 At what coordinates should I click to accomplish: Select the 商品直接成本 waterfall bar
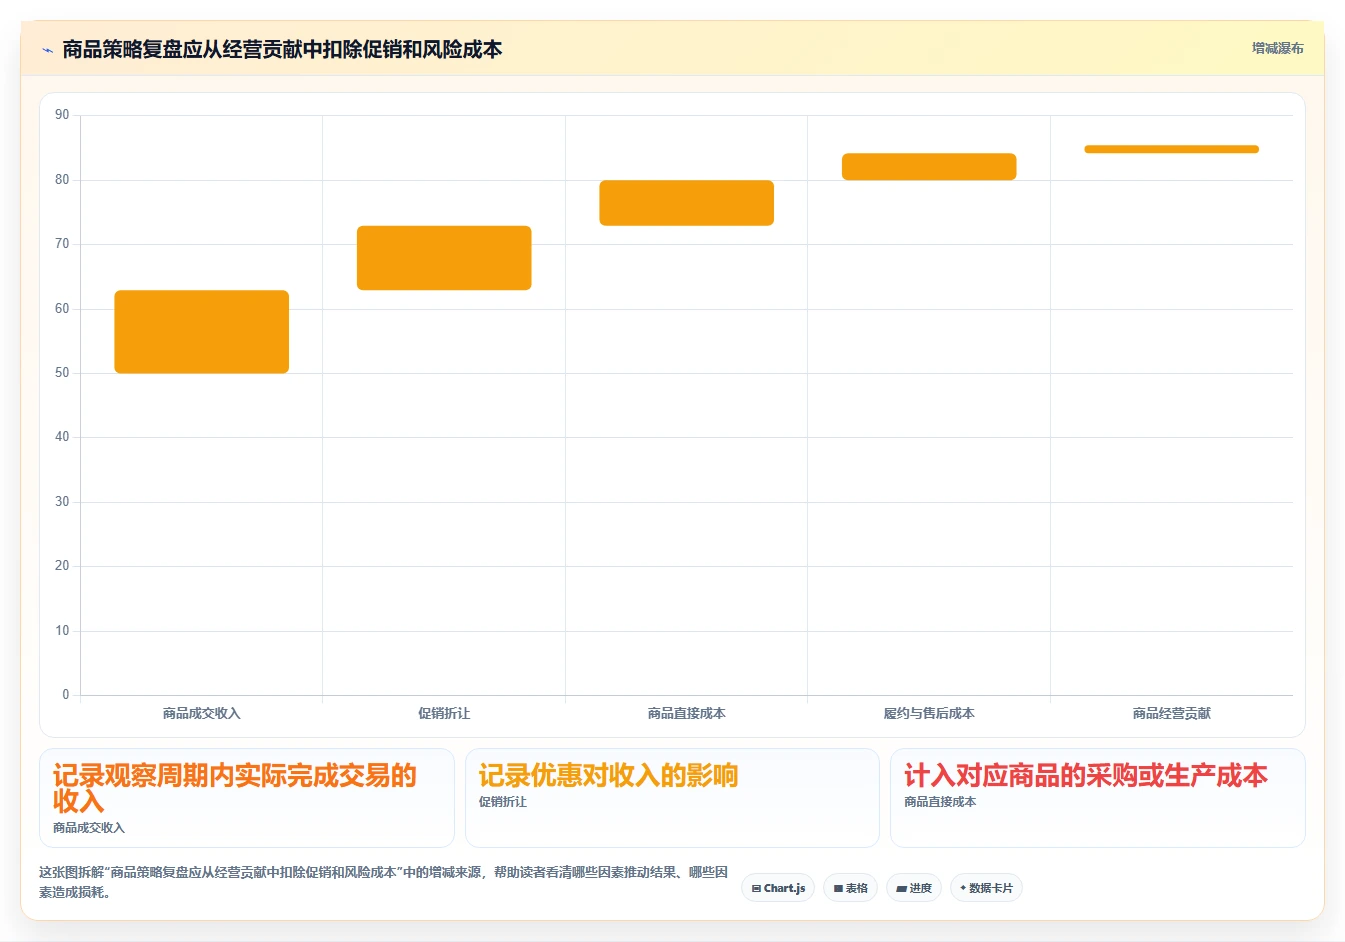click(x=687, y=203)
